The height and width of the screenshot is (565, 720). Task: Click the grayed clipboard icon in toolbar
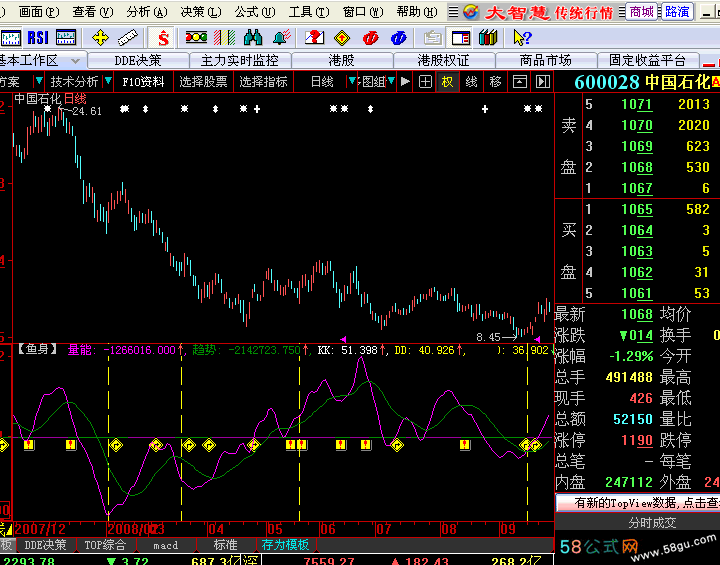pos(432,38)
